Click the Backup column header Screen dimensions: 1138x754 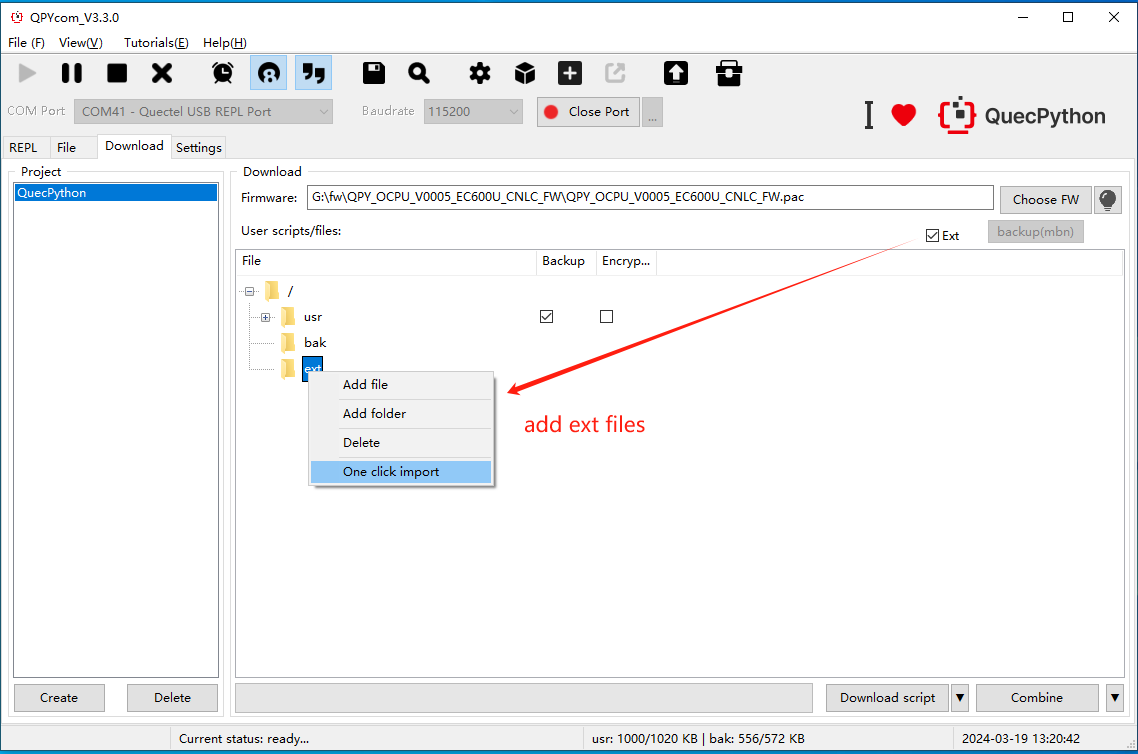pos(565,261)
